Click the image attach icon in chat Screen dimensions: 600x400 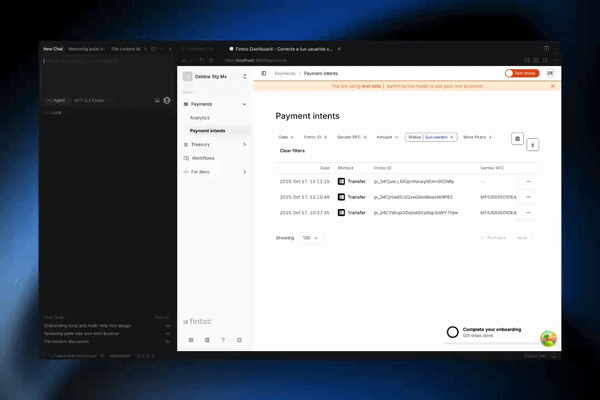click(x=157, y=100)
